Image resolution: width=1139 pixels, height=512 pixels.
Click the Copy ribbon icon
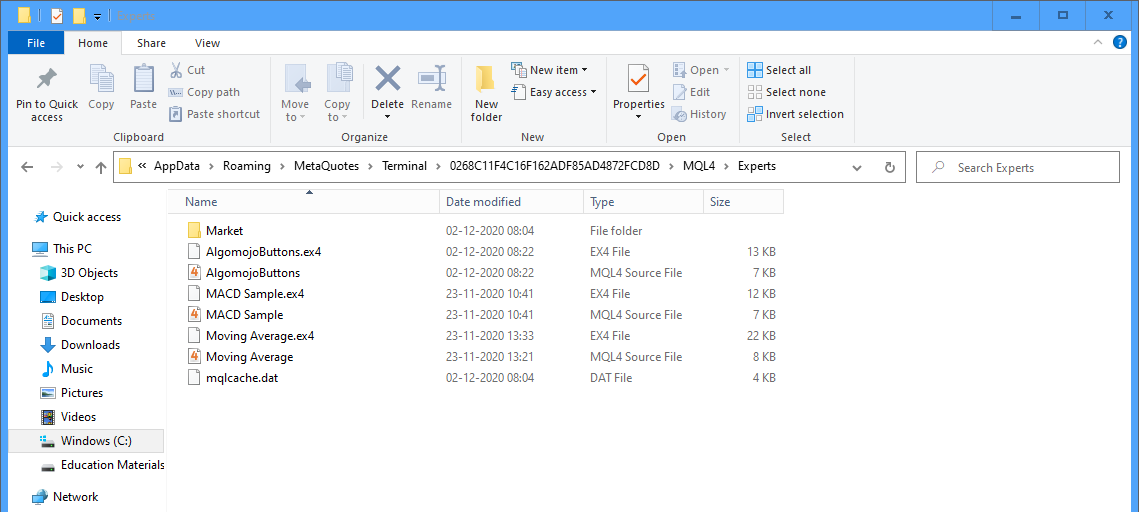pyautogui.click(x=101, y=78)
